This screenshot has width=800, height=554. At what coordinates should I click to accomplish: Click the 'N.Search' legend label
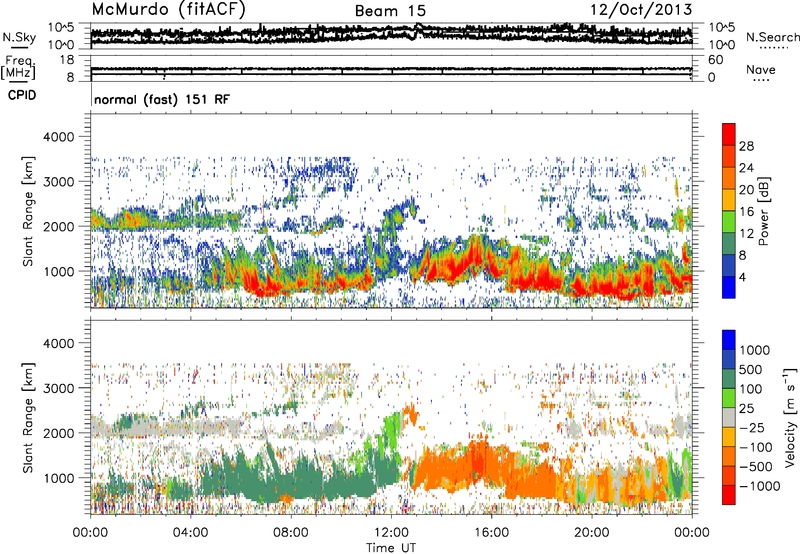coord(772,37)
